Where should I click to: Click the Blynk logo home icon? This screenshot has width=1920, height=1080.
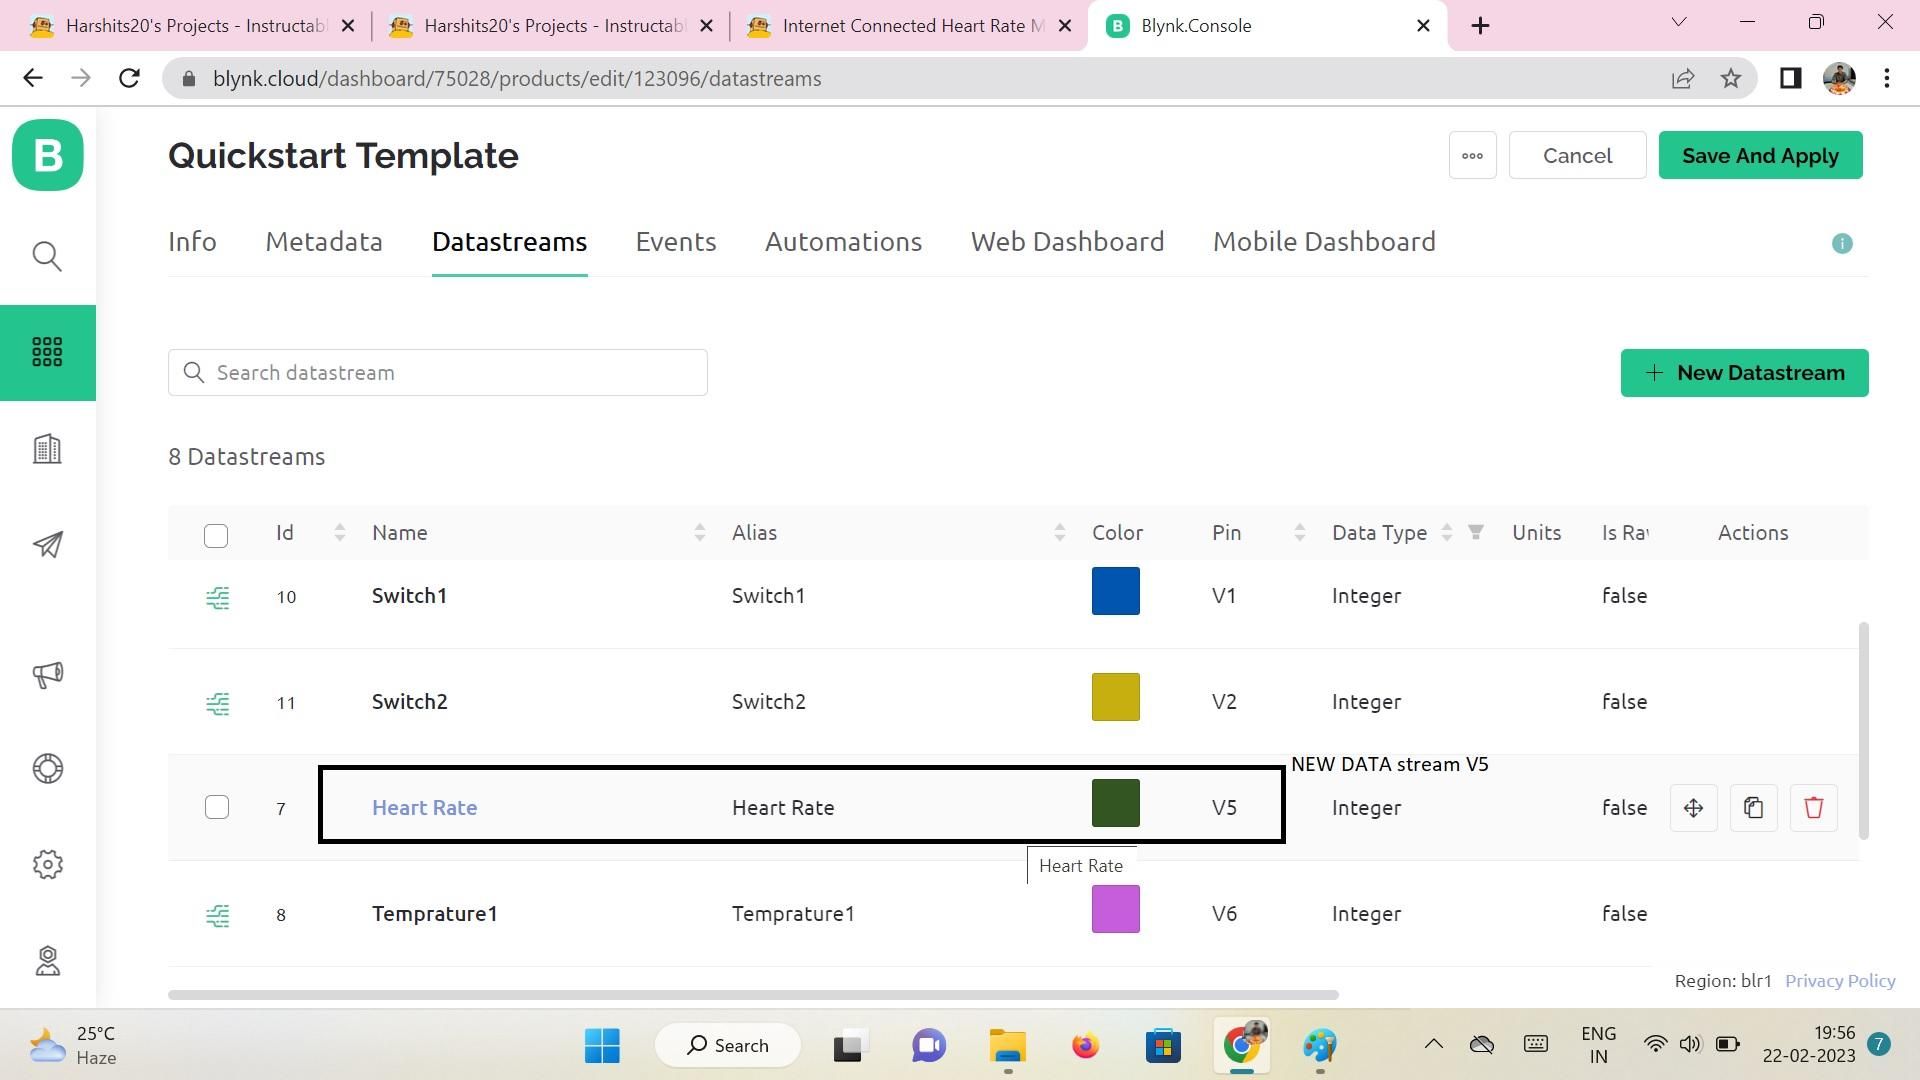click(x=48, y=155)
